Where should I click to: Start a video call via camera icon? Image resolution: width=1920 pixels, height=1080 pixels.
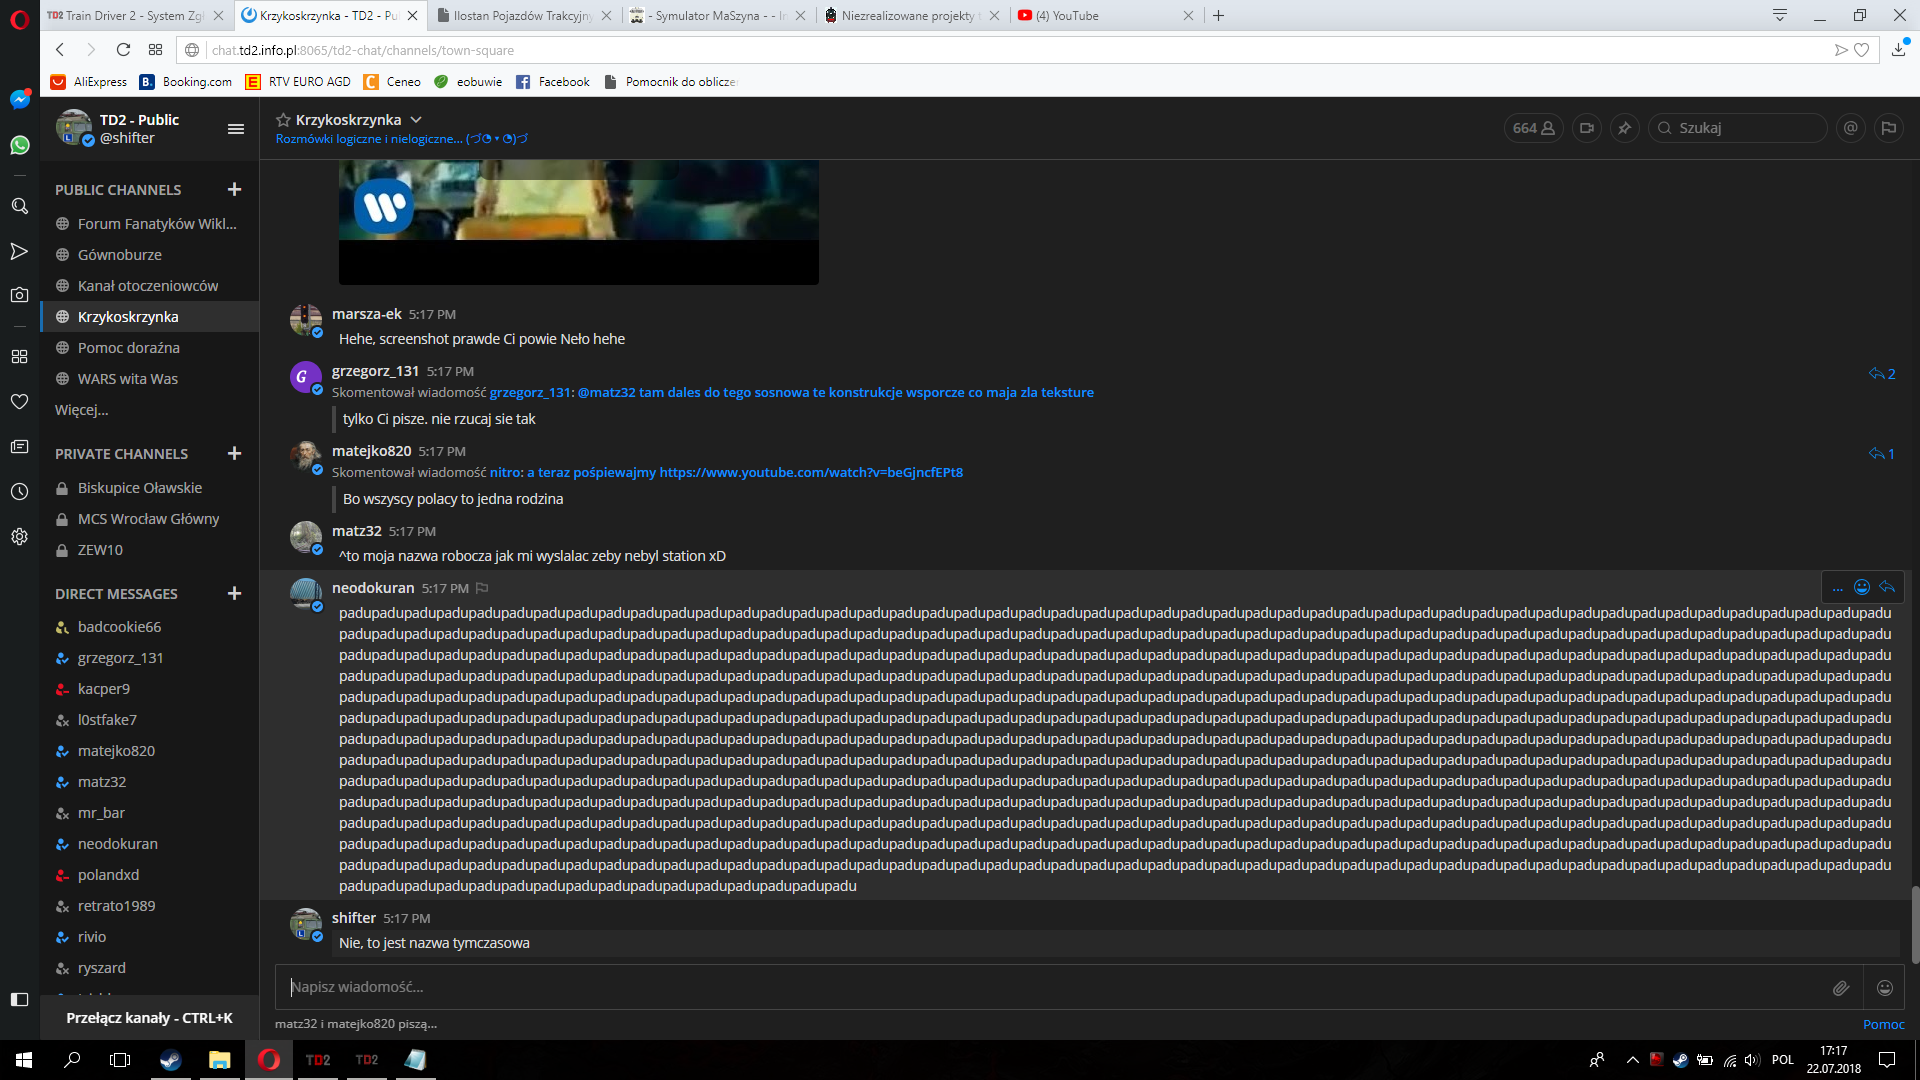pyautogui.click(x=1586, y=128)
